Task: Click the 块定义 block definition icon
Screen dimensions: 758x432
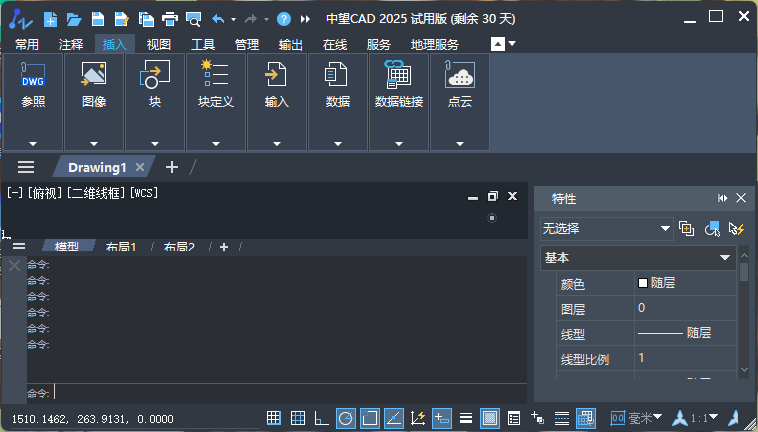Action: (x=216, y=73)
